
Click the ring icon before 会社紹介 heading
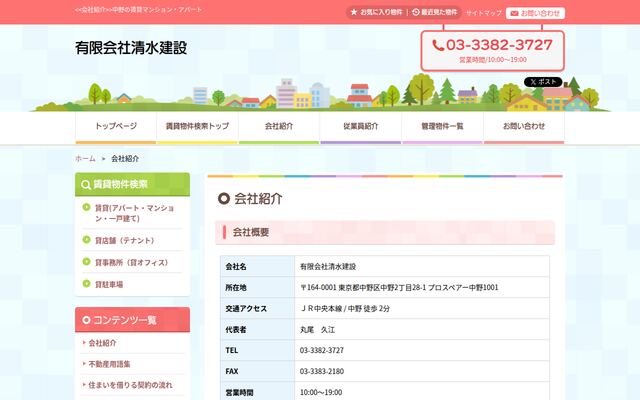(x=224, y=199)
